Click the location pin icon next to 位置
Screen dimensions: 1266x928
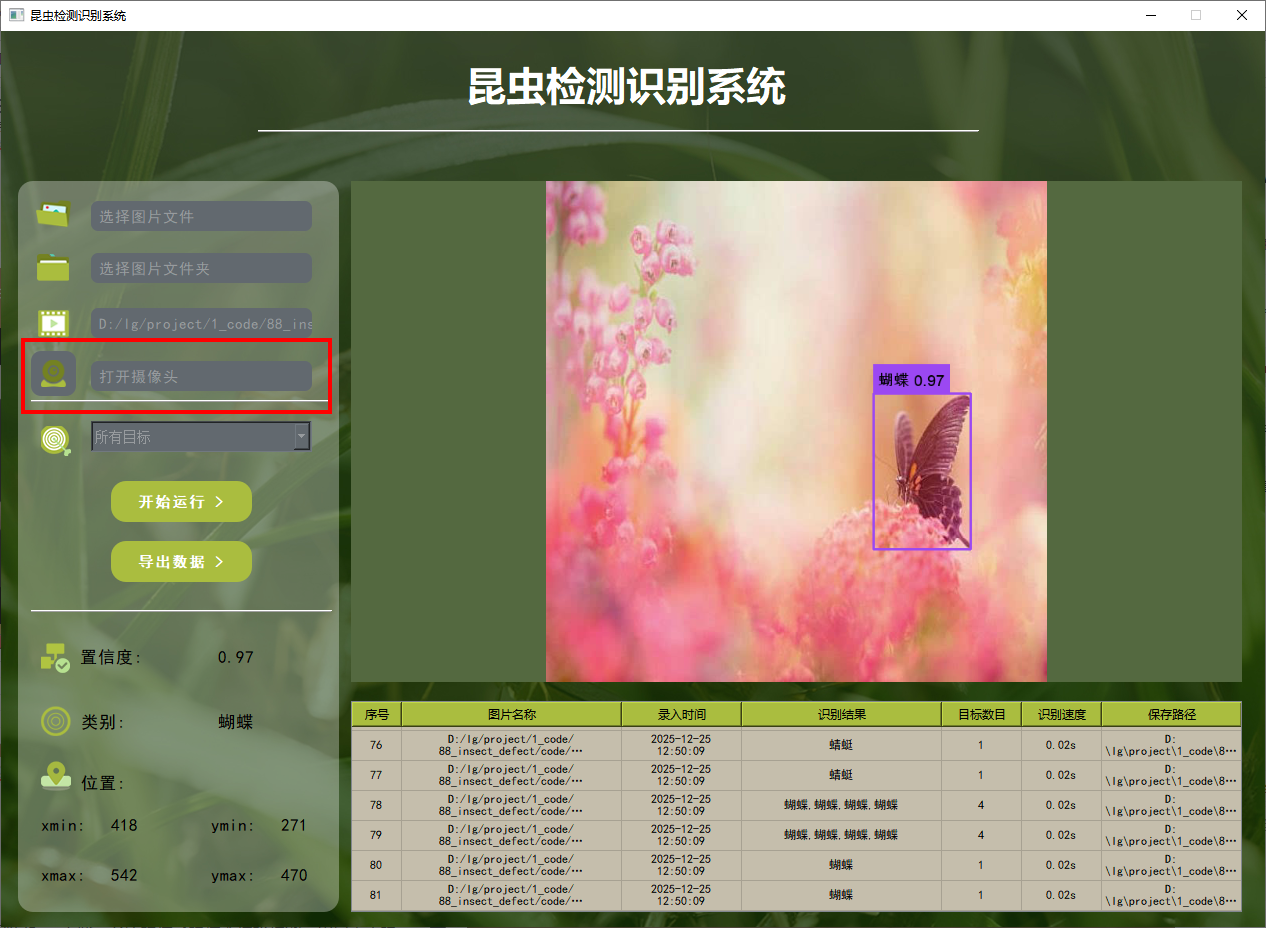[55, 777]
